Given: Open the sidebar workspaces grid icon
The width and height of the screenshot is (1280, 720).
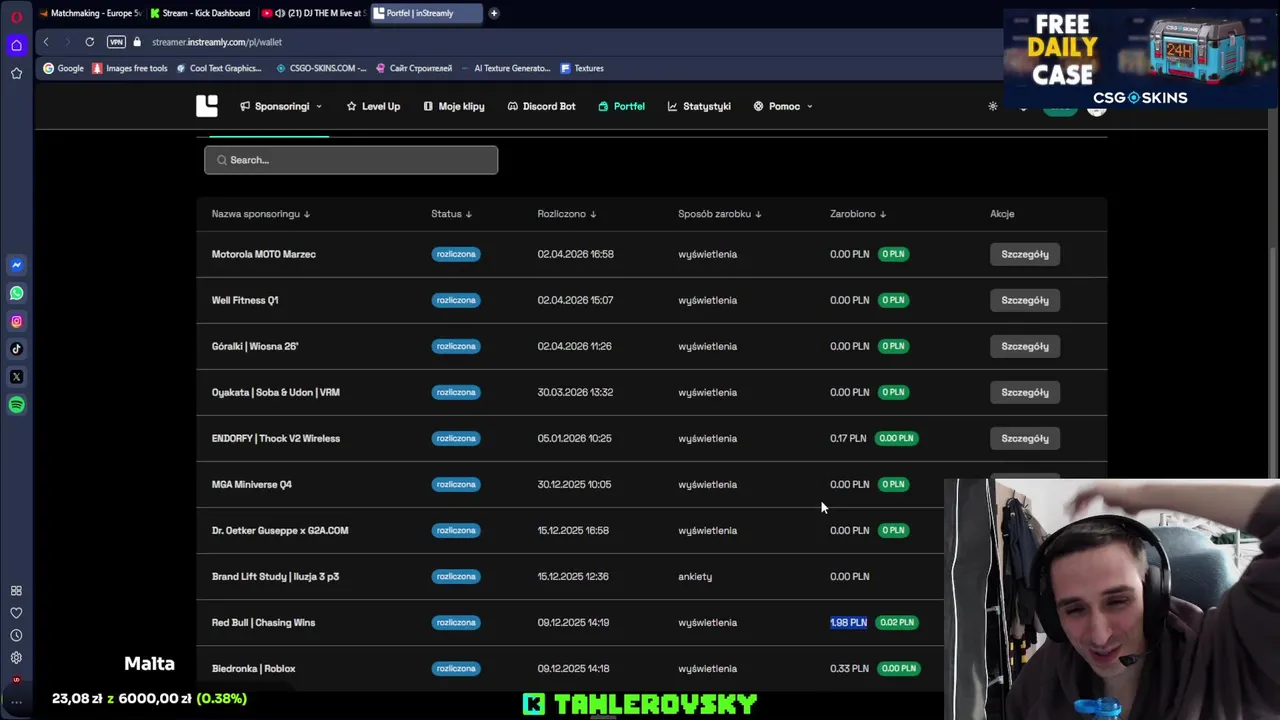Looking at the screenshot, I should point(16,591).
